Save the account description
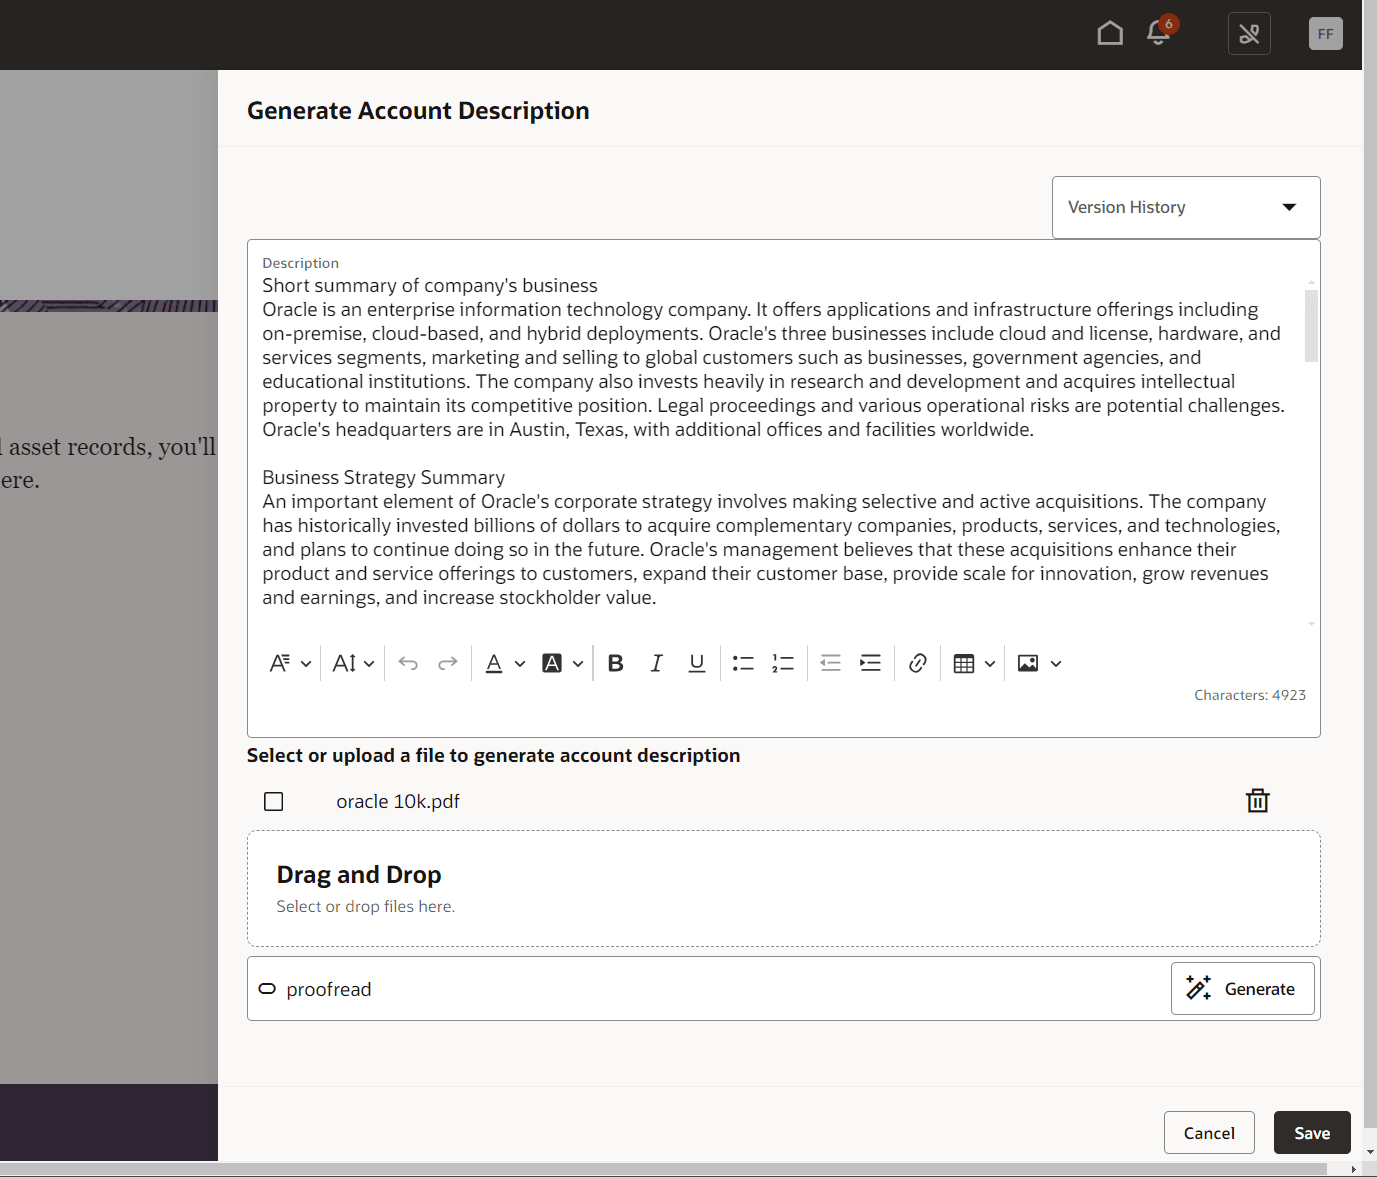 1311,1132
